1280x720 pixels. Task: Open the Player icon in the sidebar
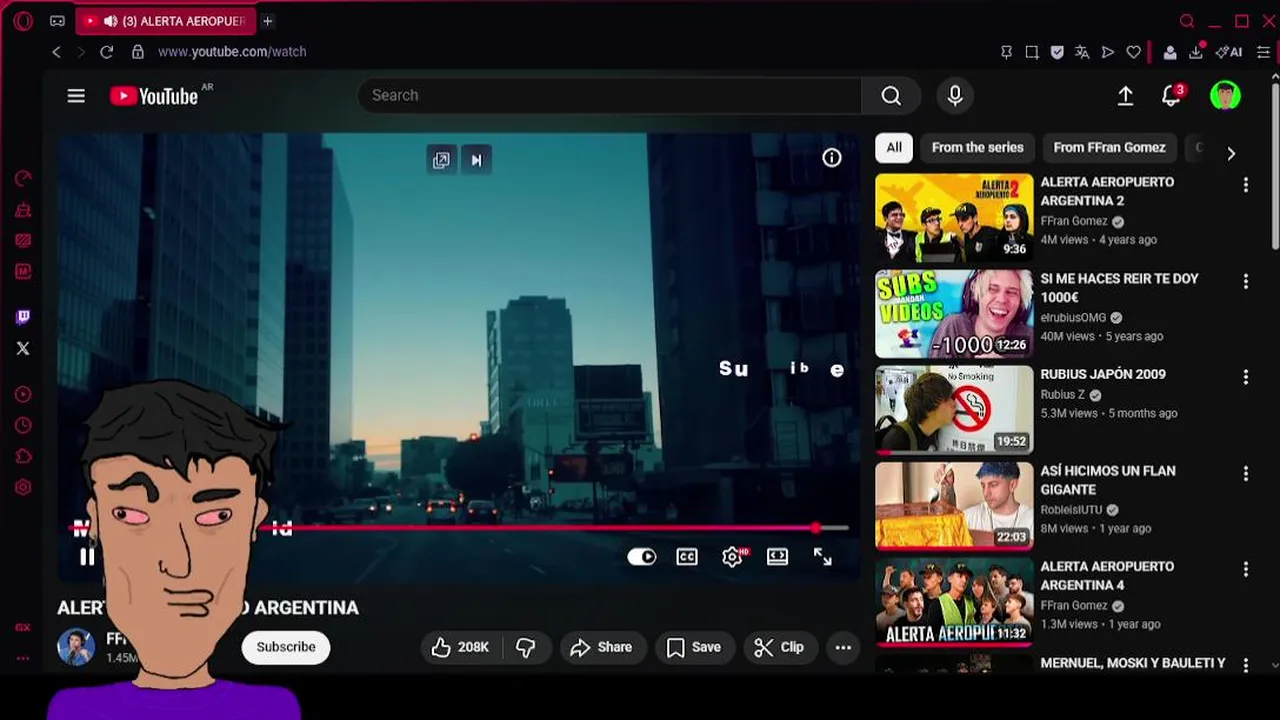coord(23,394)
